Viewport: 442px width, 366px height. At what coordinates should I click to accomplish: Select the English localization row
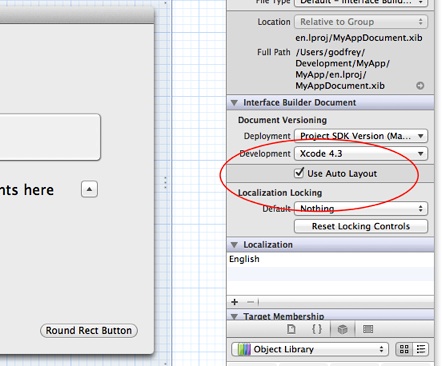(330, 259)
